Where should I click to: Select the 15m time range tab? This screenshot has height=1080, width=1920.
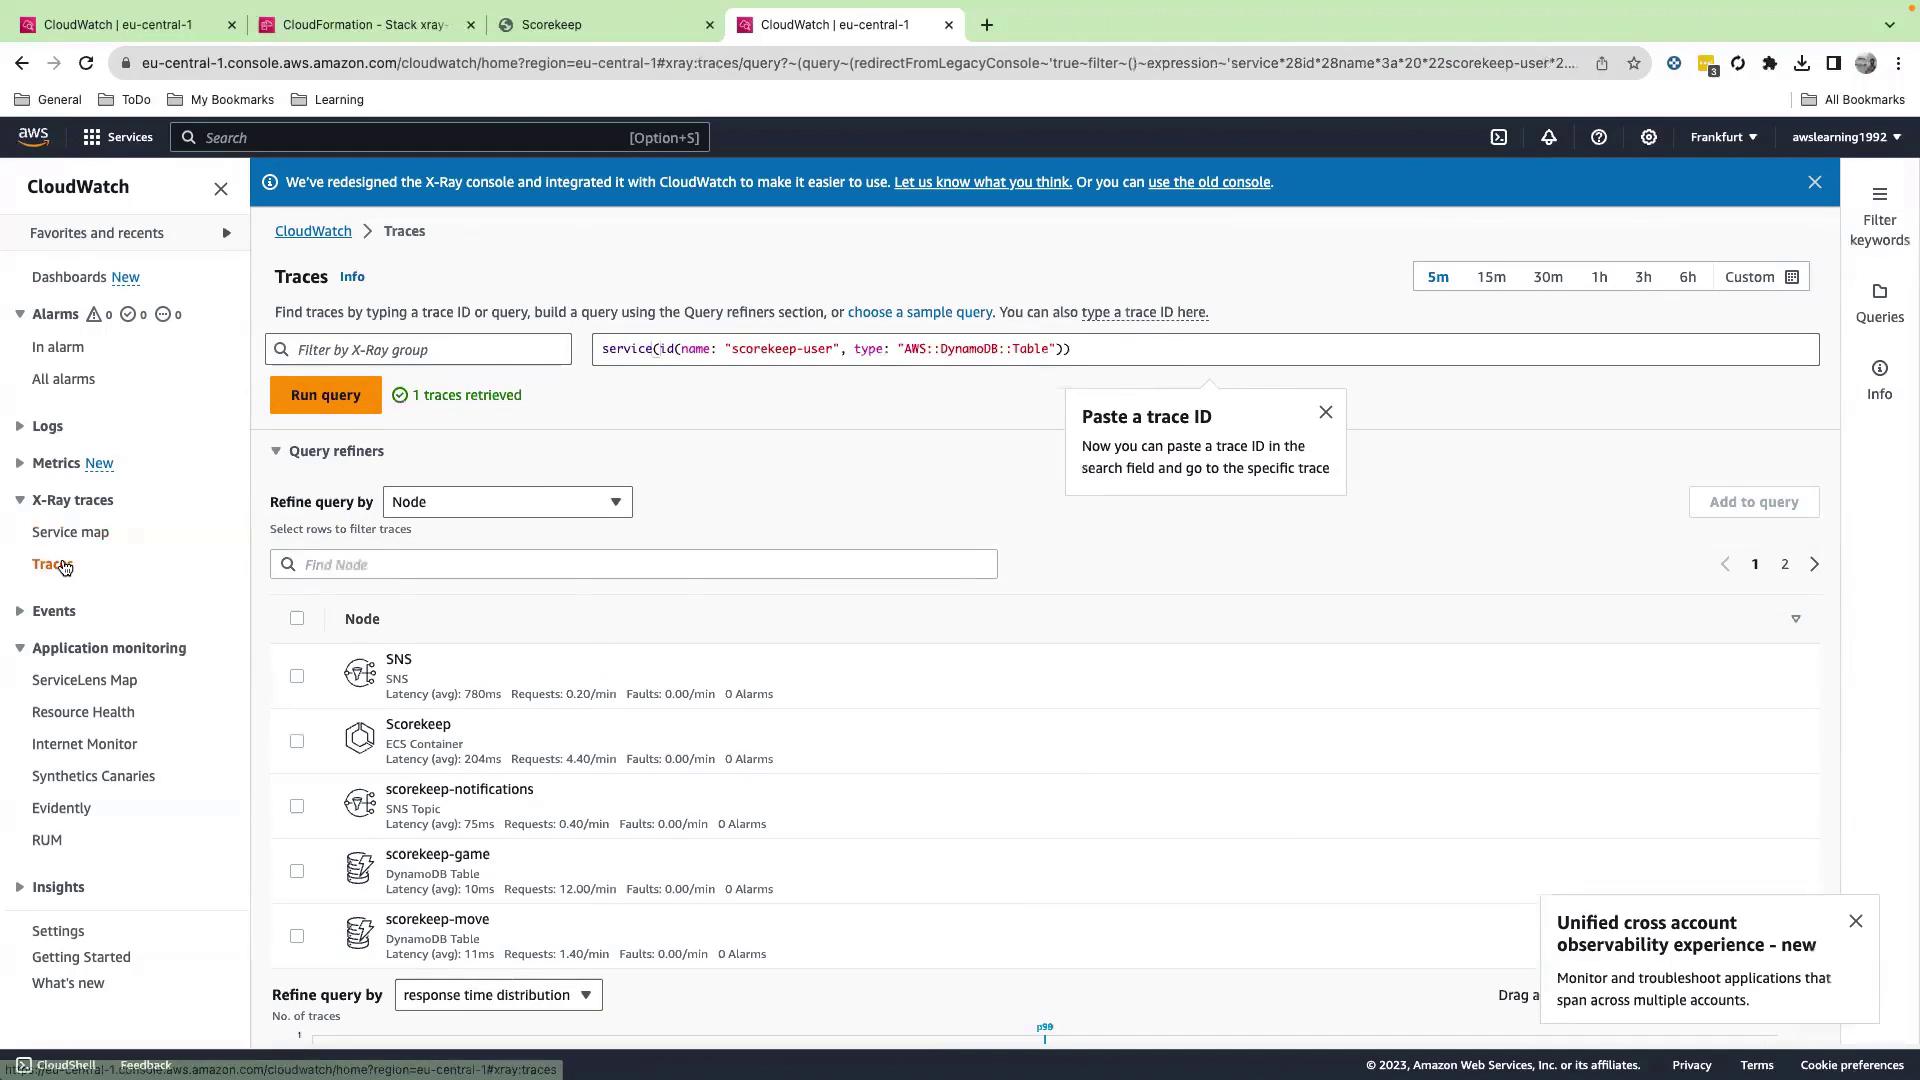tap(1491, 277)
